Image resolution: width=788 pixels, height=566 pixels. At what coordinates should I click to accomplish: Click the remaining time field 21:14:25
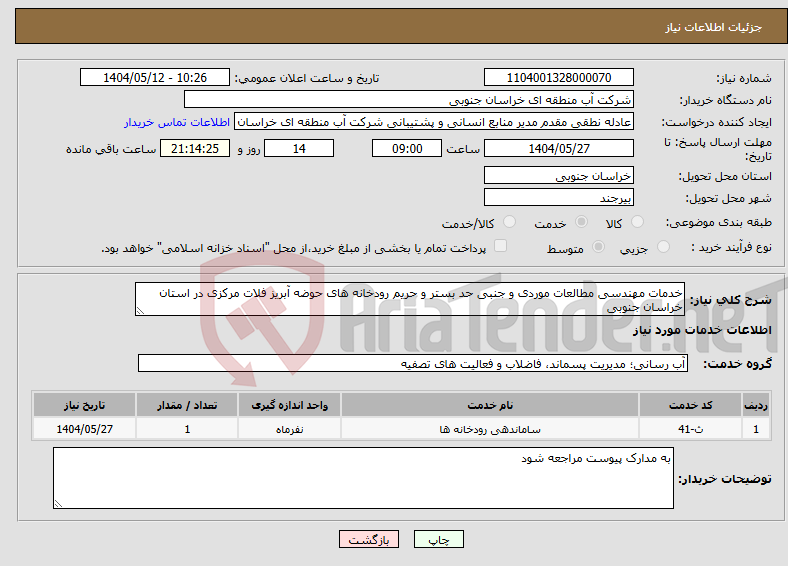[195, 148]
